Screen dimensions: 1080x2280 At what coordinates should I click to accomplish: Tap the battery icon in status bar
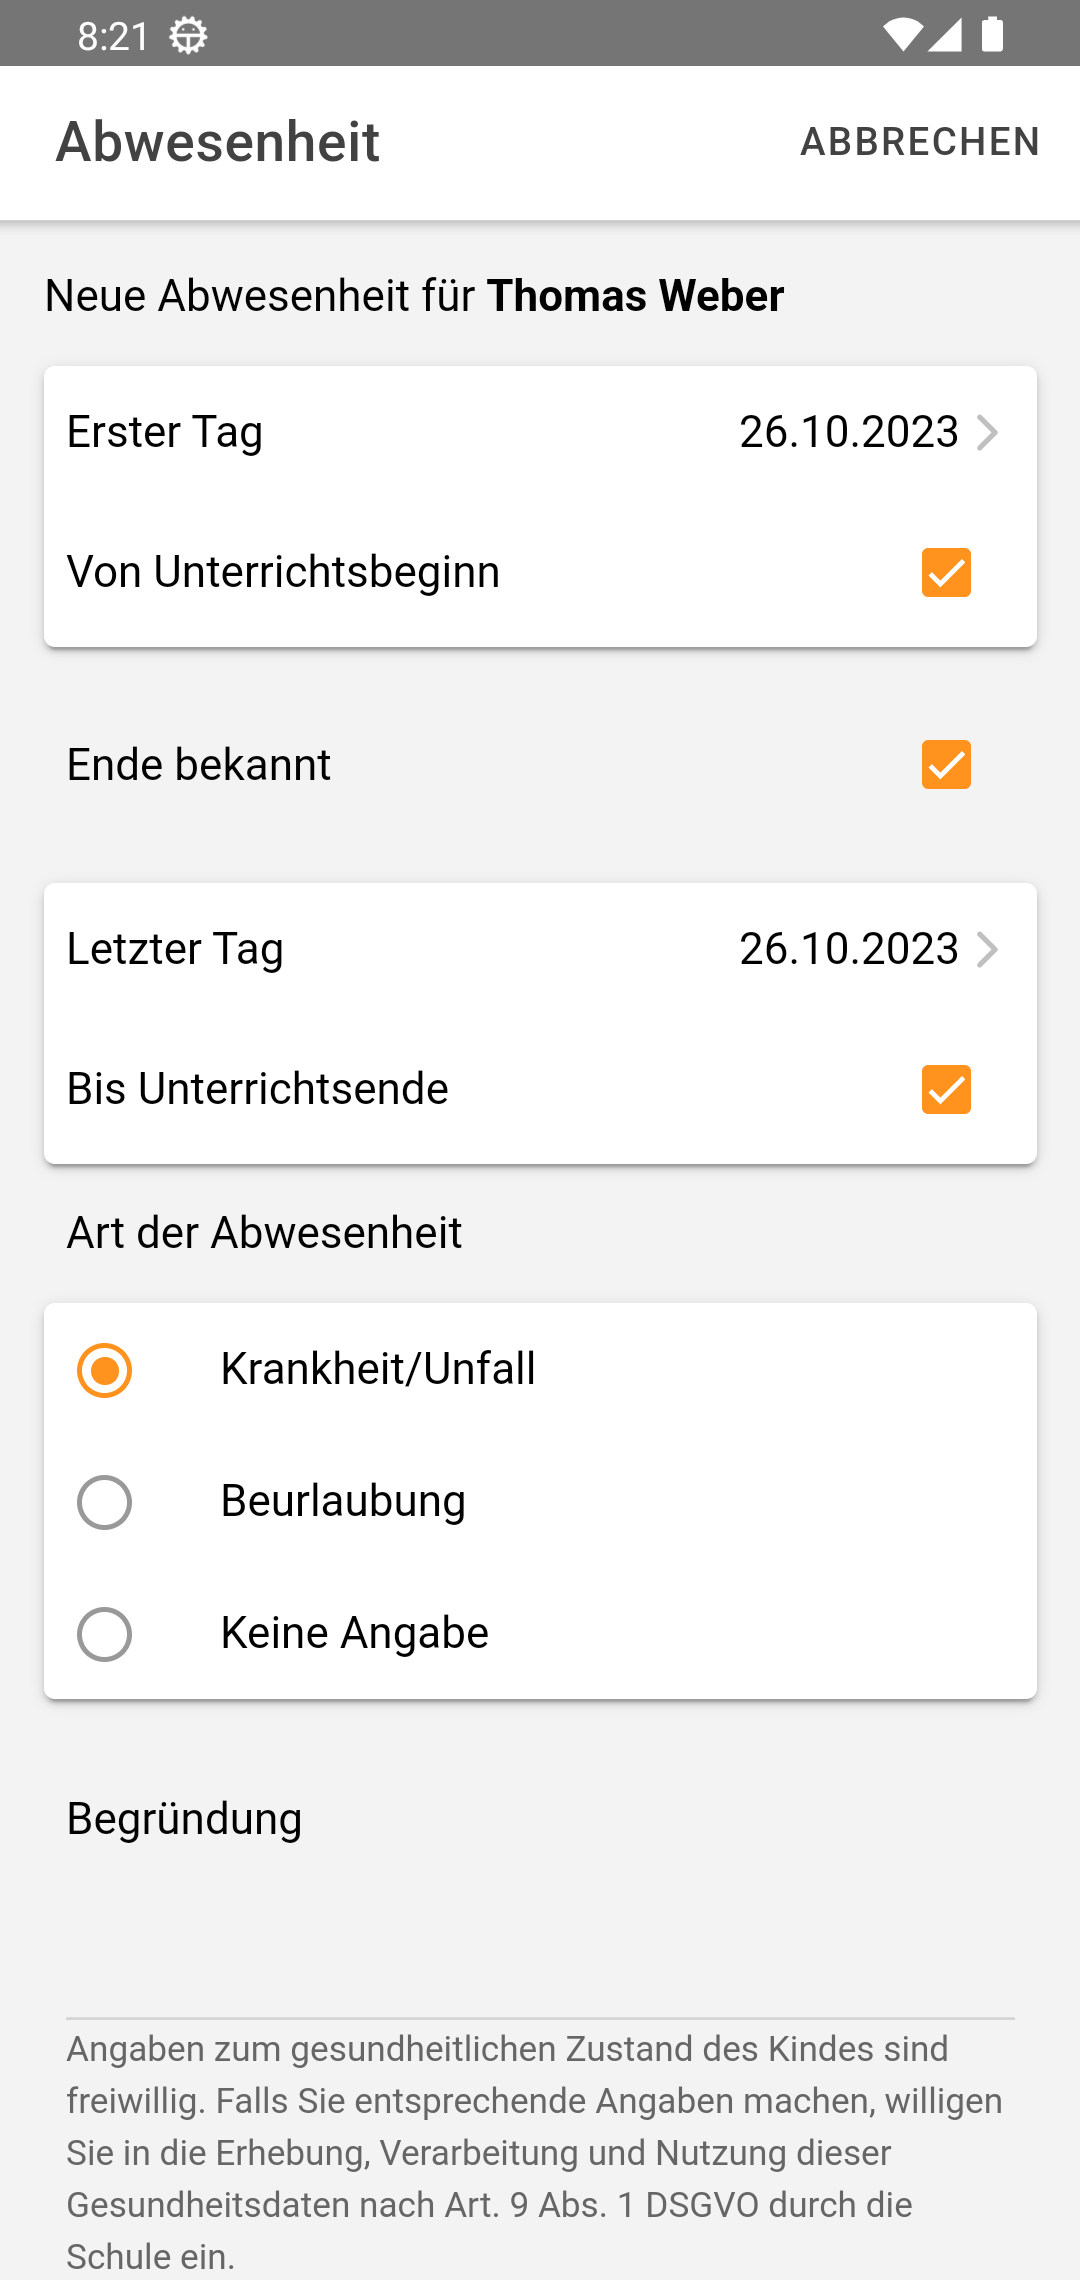pos(992,35)
